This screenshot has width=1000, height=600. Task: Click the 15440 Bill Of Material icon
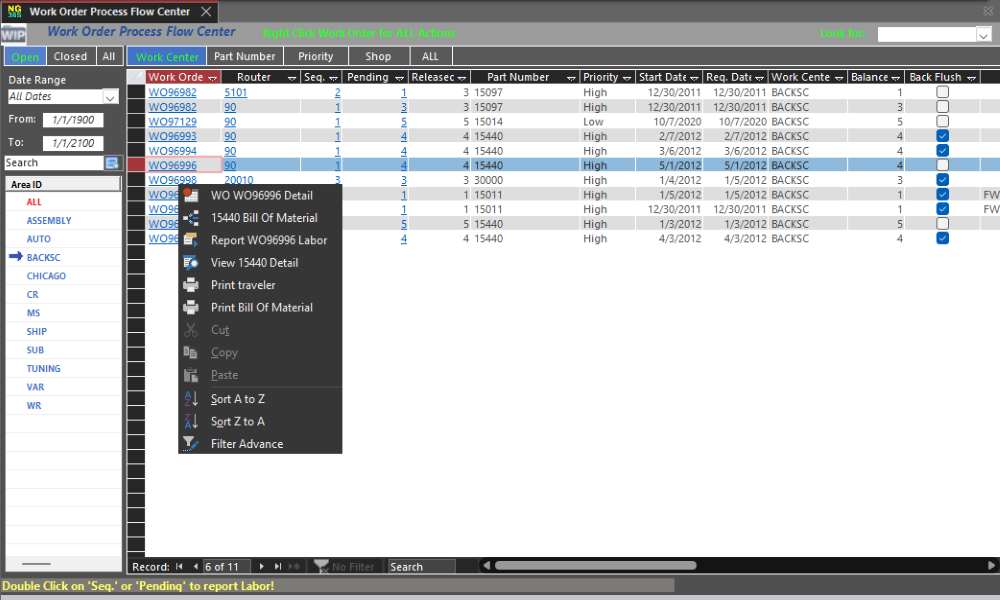tap(191, 217)
